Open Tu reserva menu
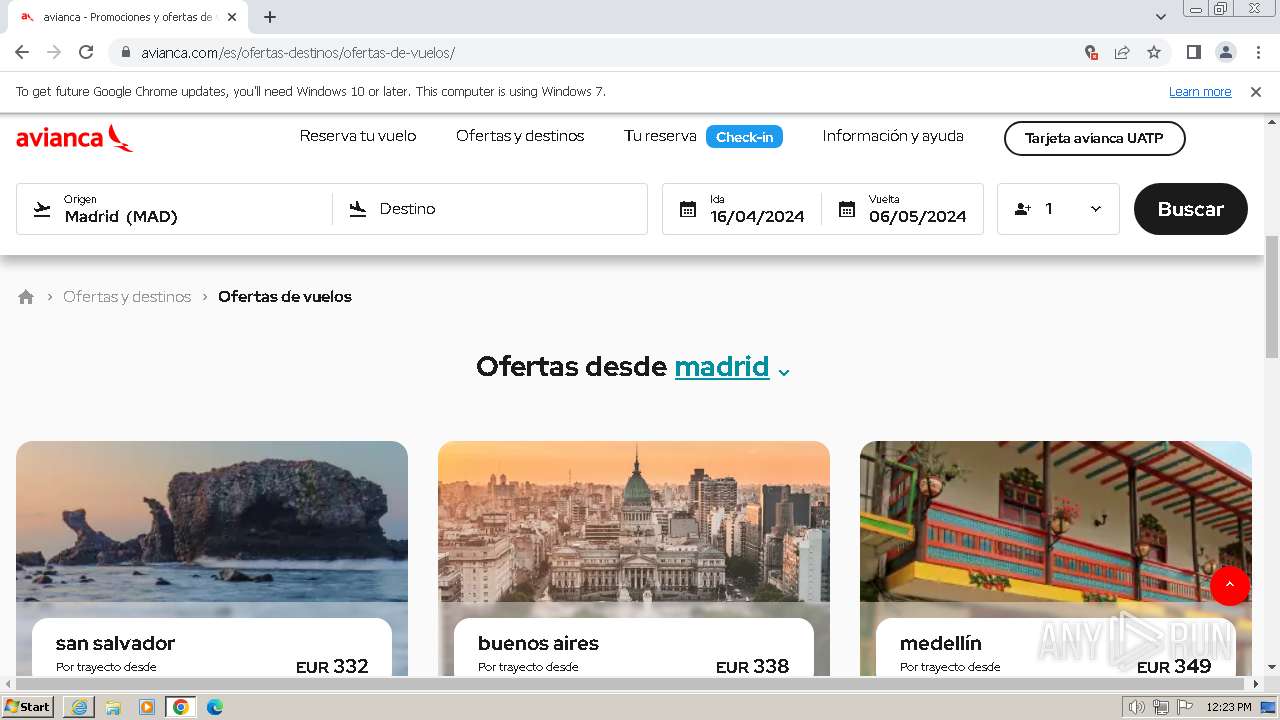Viewport: 1280px width, 720px height. [x=660, y=136]
